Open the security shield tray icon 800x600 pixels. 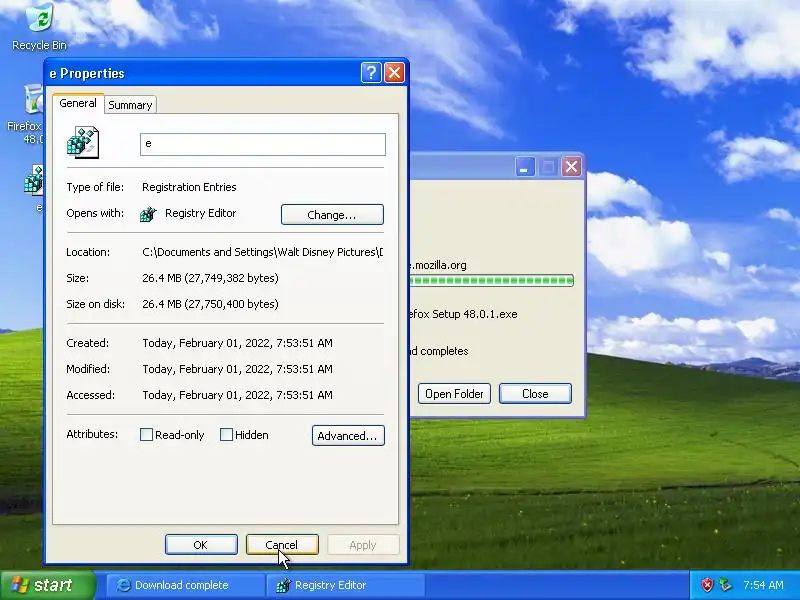click(707, 585)
